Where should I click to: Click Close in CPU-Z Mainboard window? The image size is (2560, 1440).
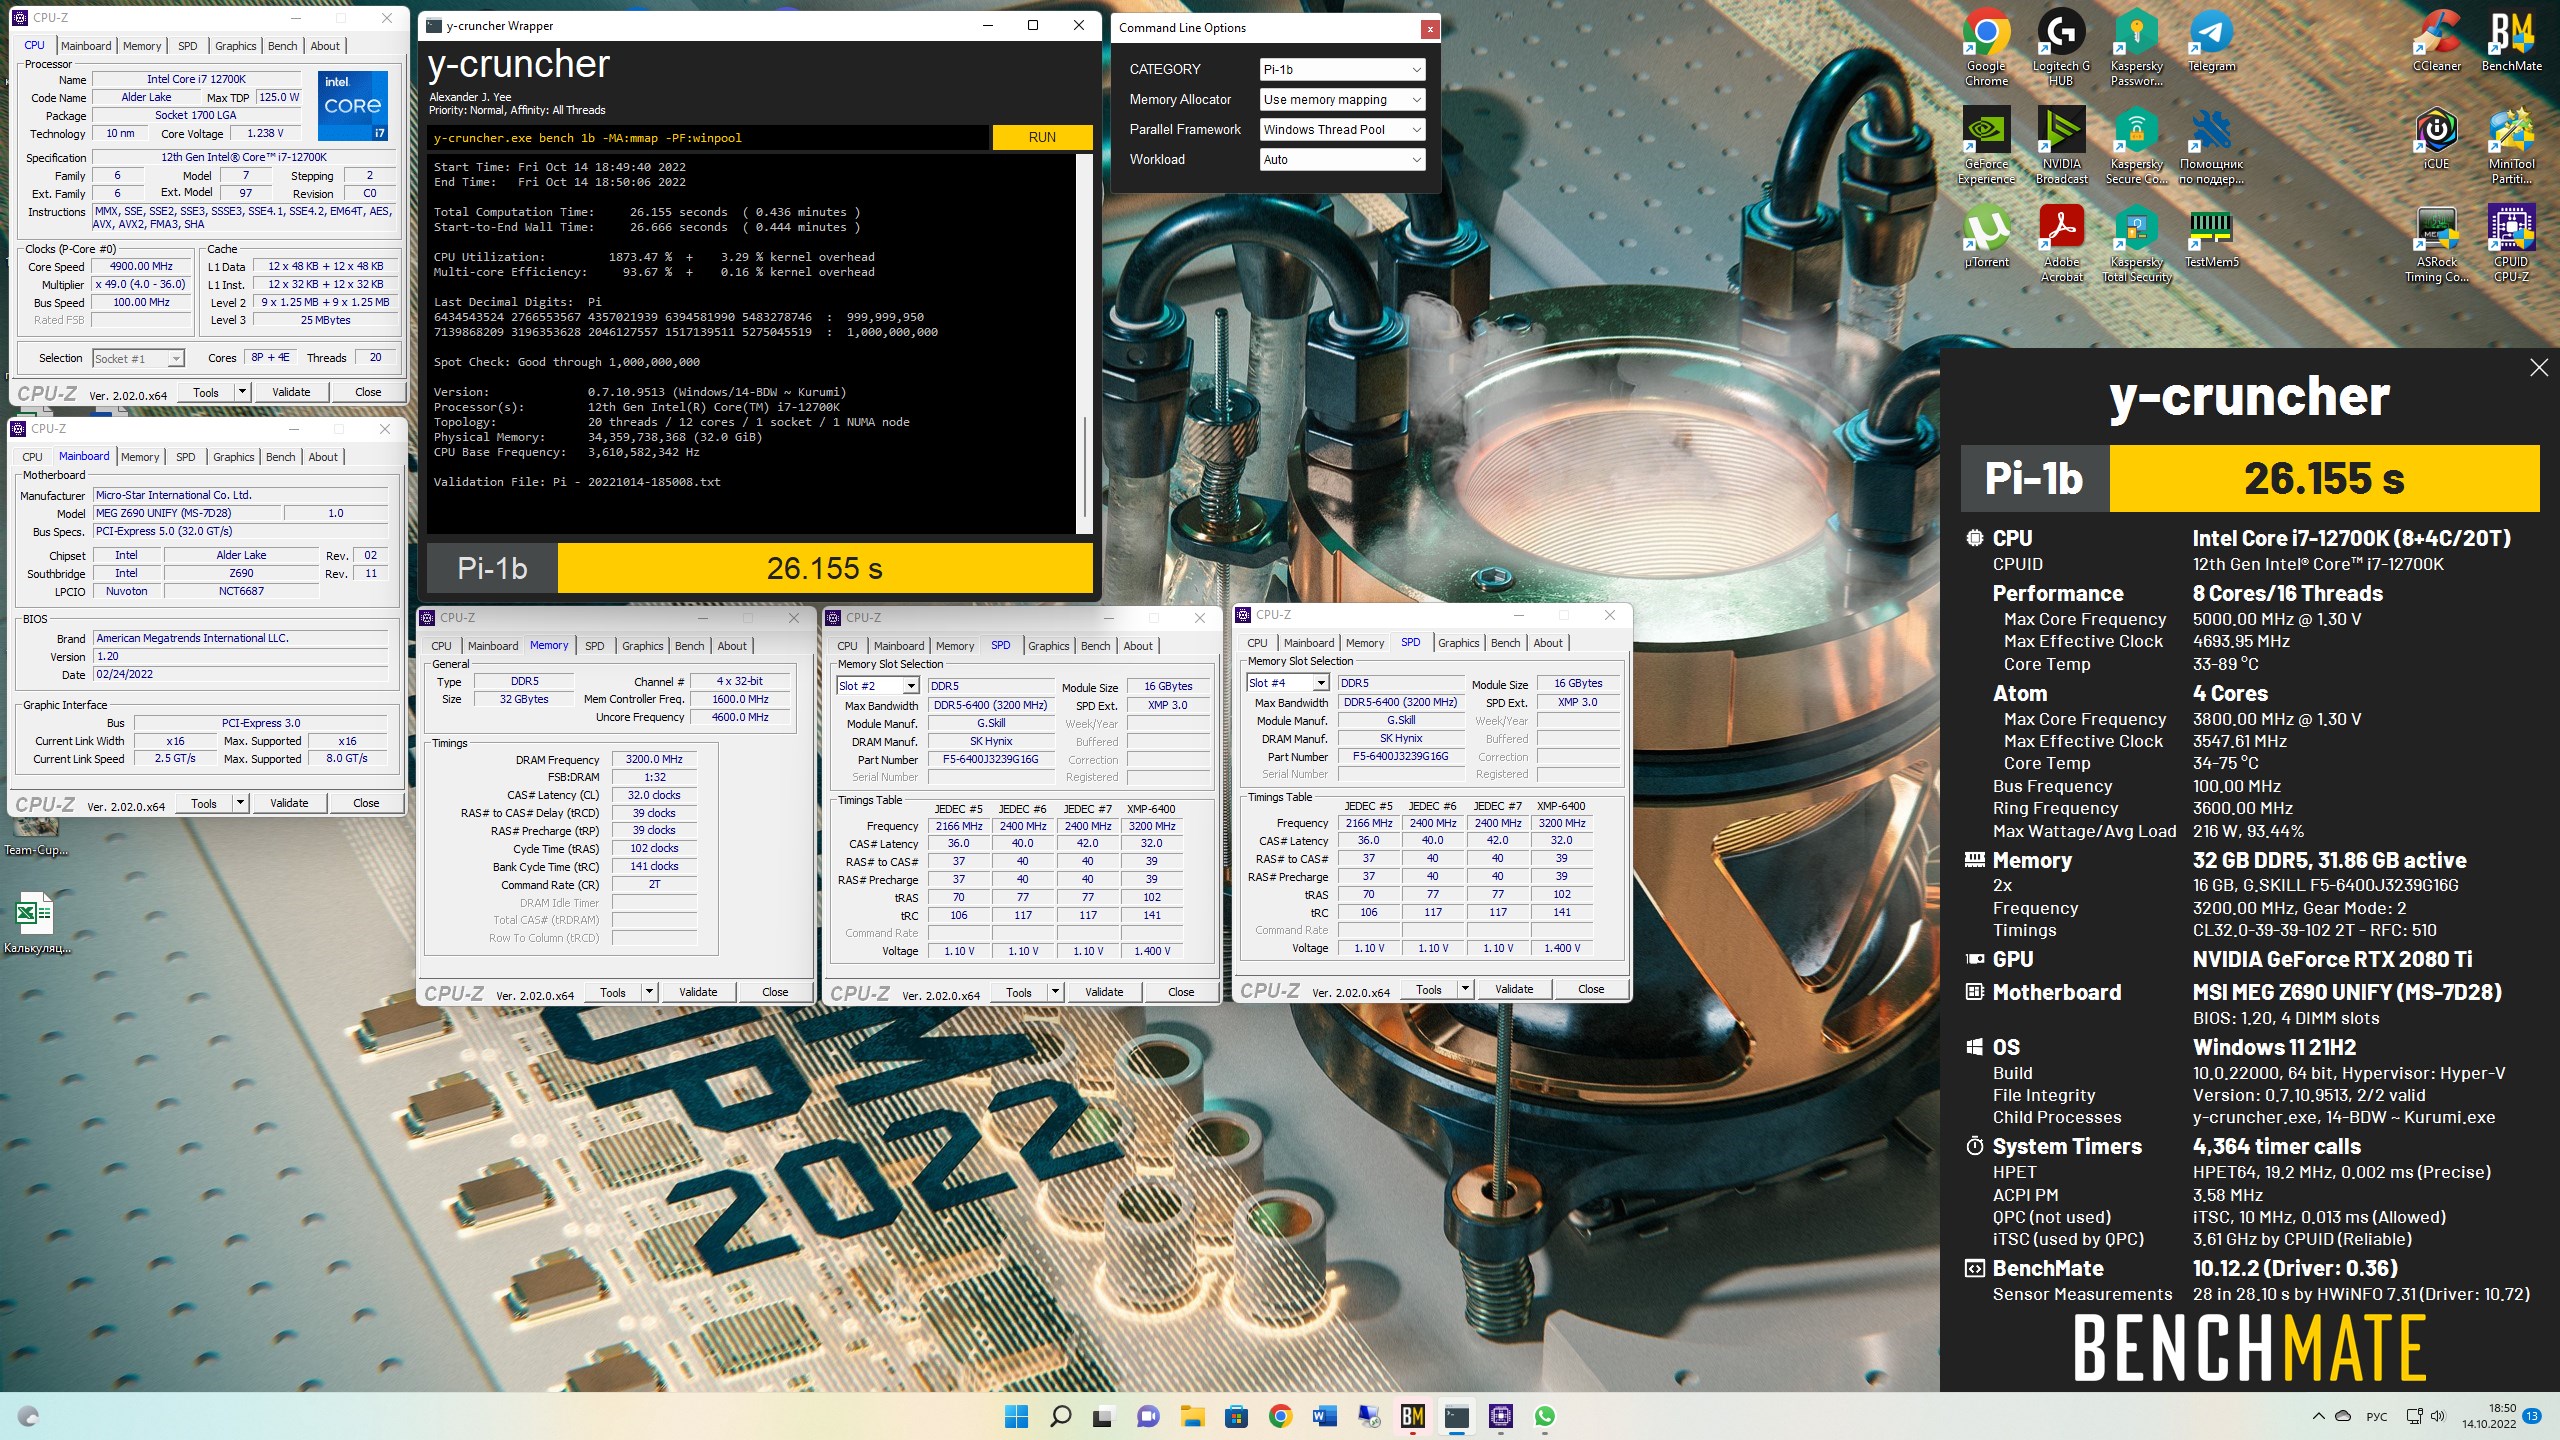click(366, 803)
